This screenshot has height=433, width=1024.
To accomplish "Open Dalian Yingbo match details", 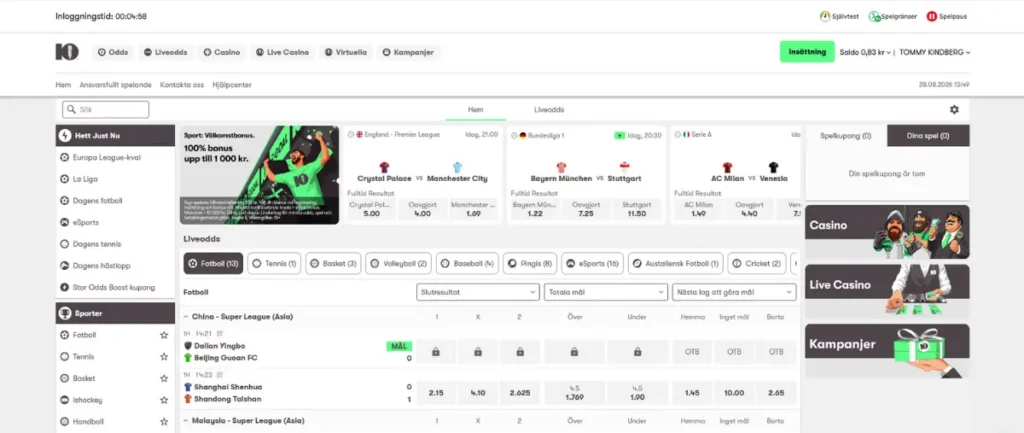I will click(219, 345).
